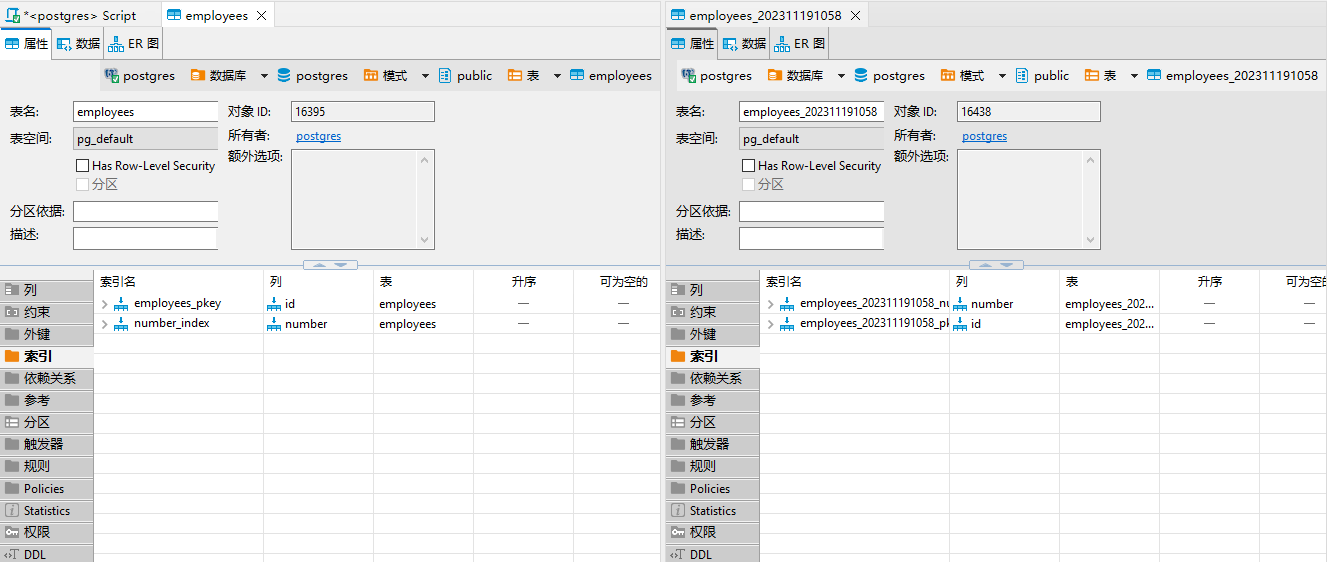Screen dimensions: 1327x562
Task: Open 分区 section in right panel sidebar
Action: click(712, 422)
